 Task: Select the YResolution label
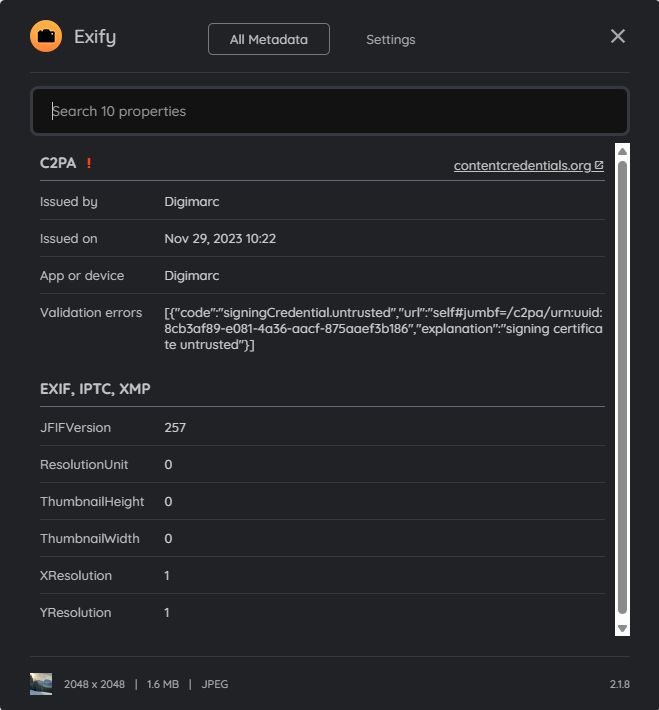point(75,613)
